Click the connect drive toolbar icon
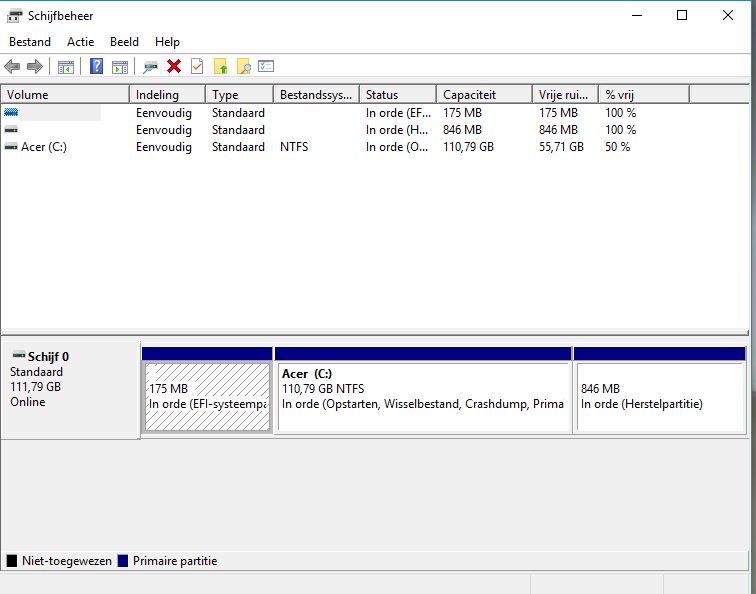 tap(151, 67)
